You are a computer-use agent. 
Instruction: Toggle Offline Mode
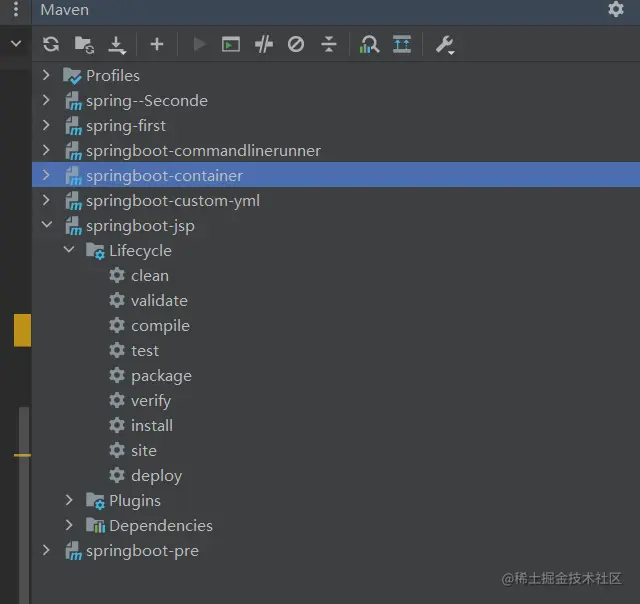pyautogui.click(x=264, y=44)
